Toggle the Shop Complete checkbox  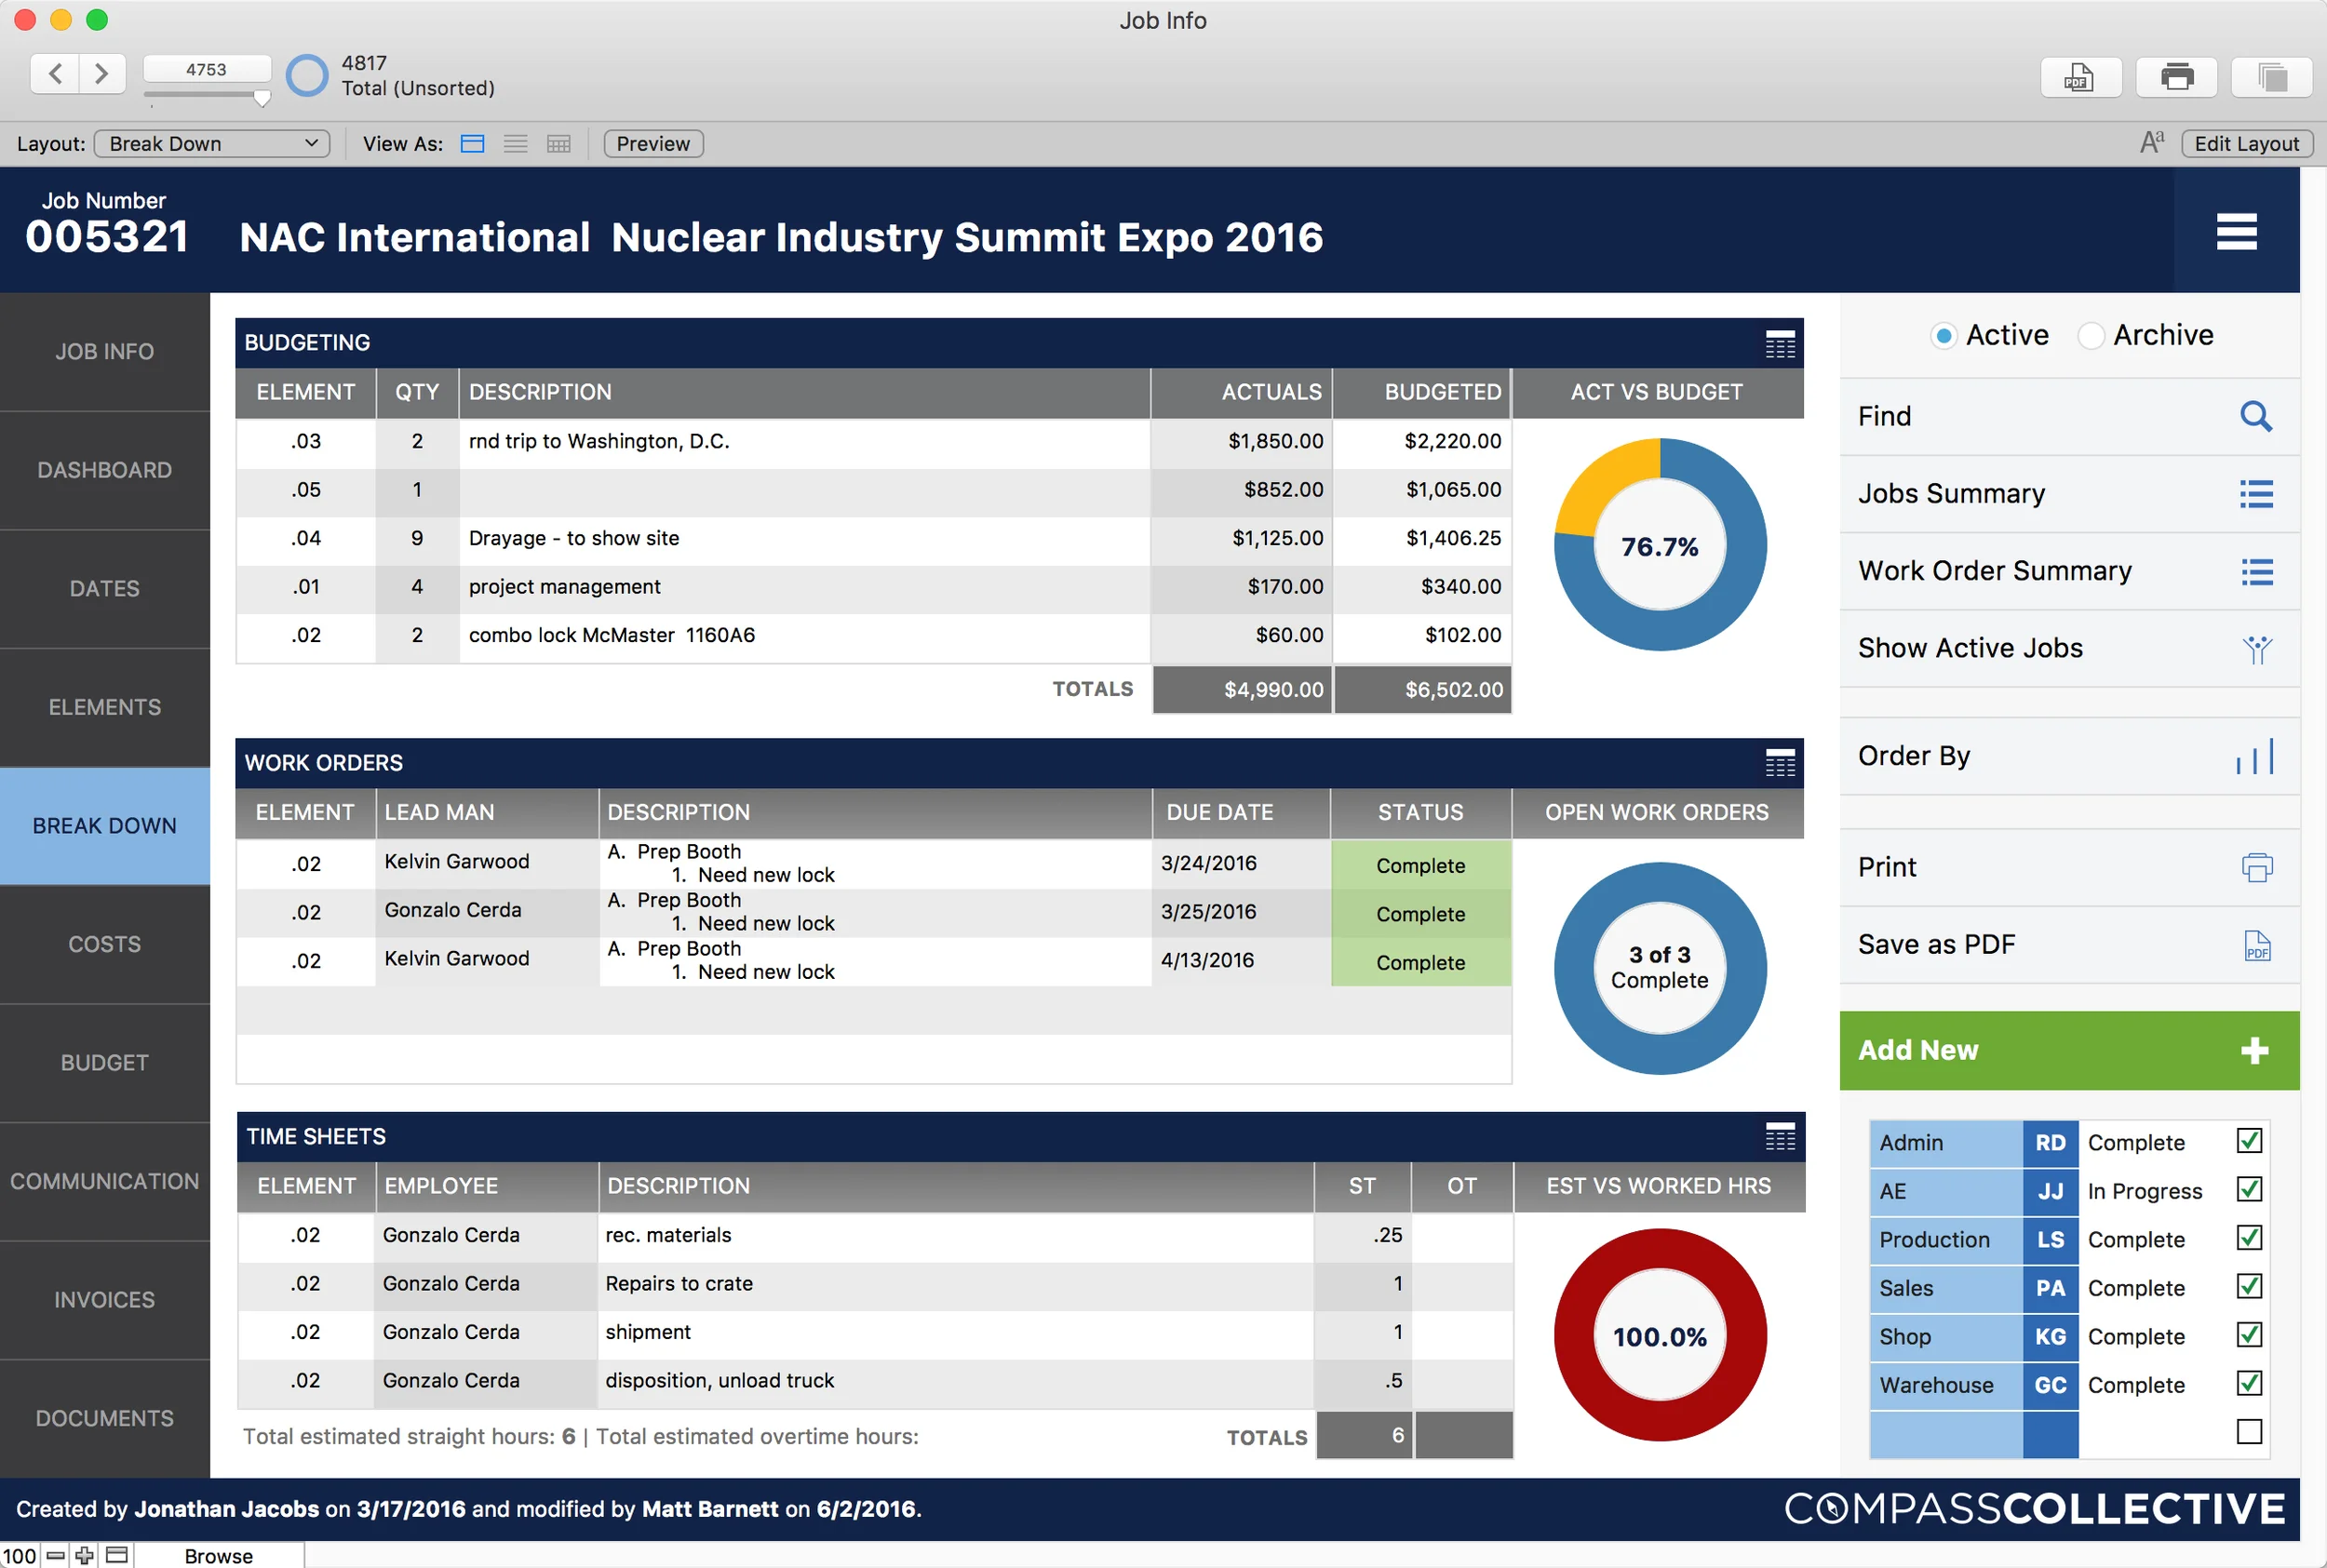pyautogui.click(x=2249, y=1335)
